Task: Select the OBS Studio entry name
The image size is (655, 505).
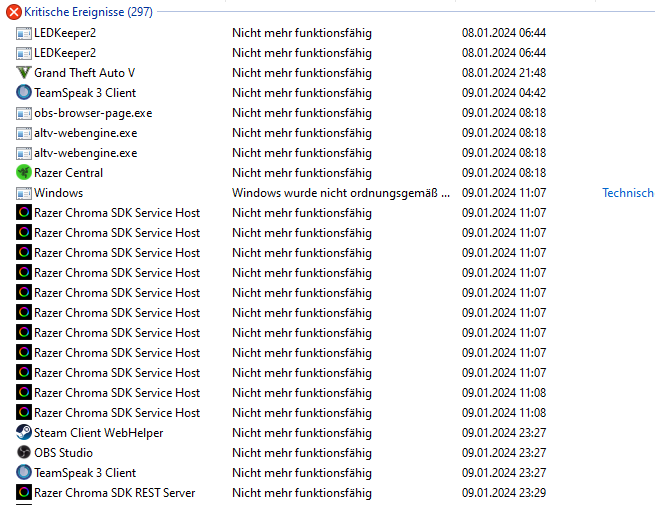Action: coord(63,453)
